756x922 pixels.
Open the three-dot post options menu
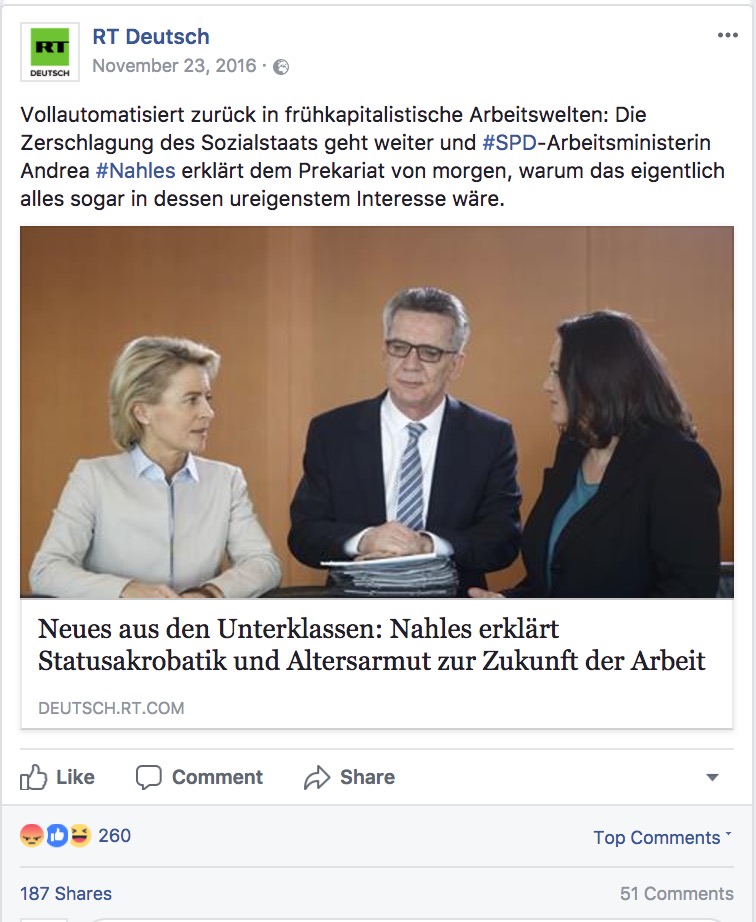[x=727, y=35]
